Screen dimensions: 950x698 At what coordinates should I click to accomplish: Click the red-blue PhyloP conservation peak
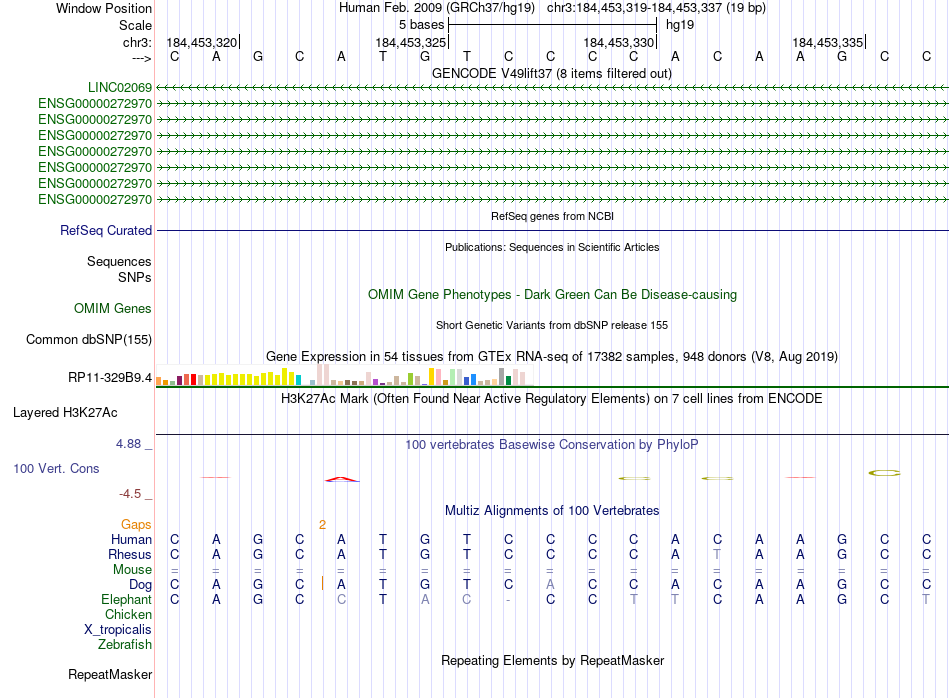(342, 479)
